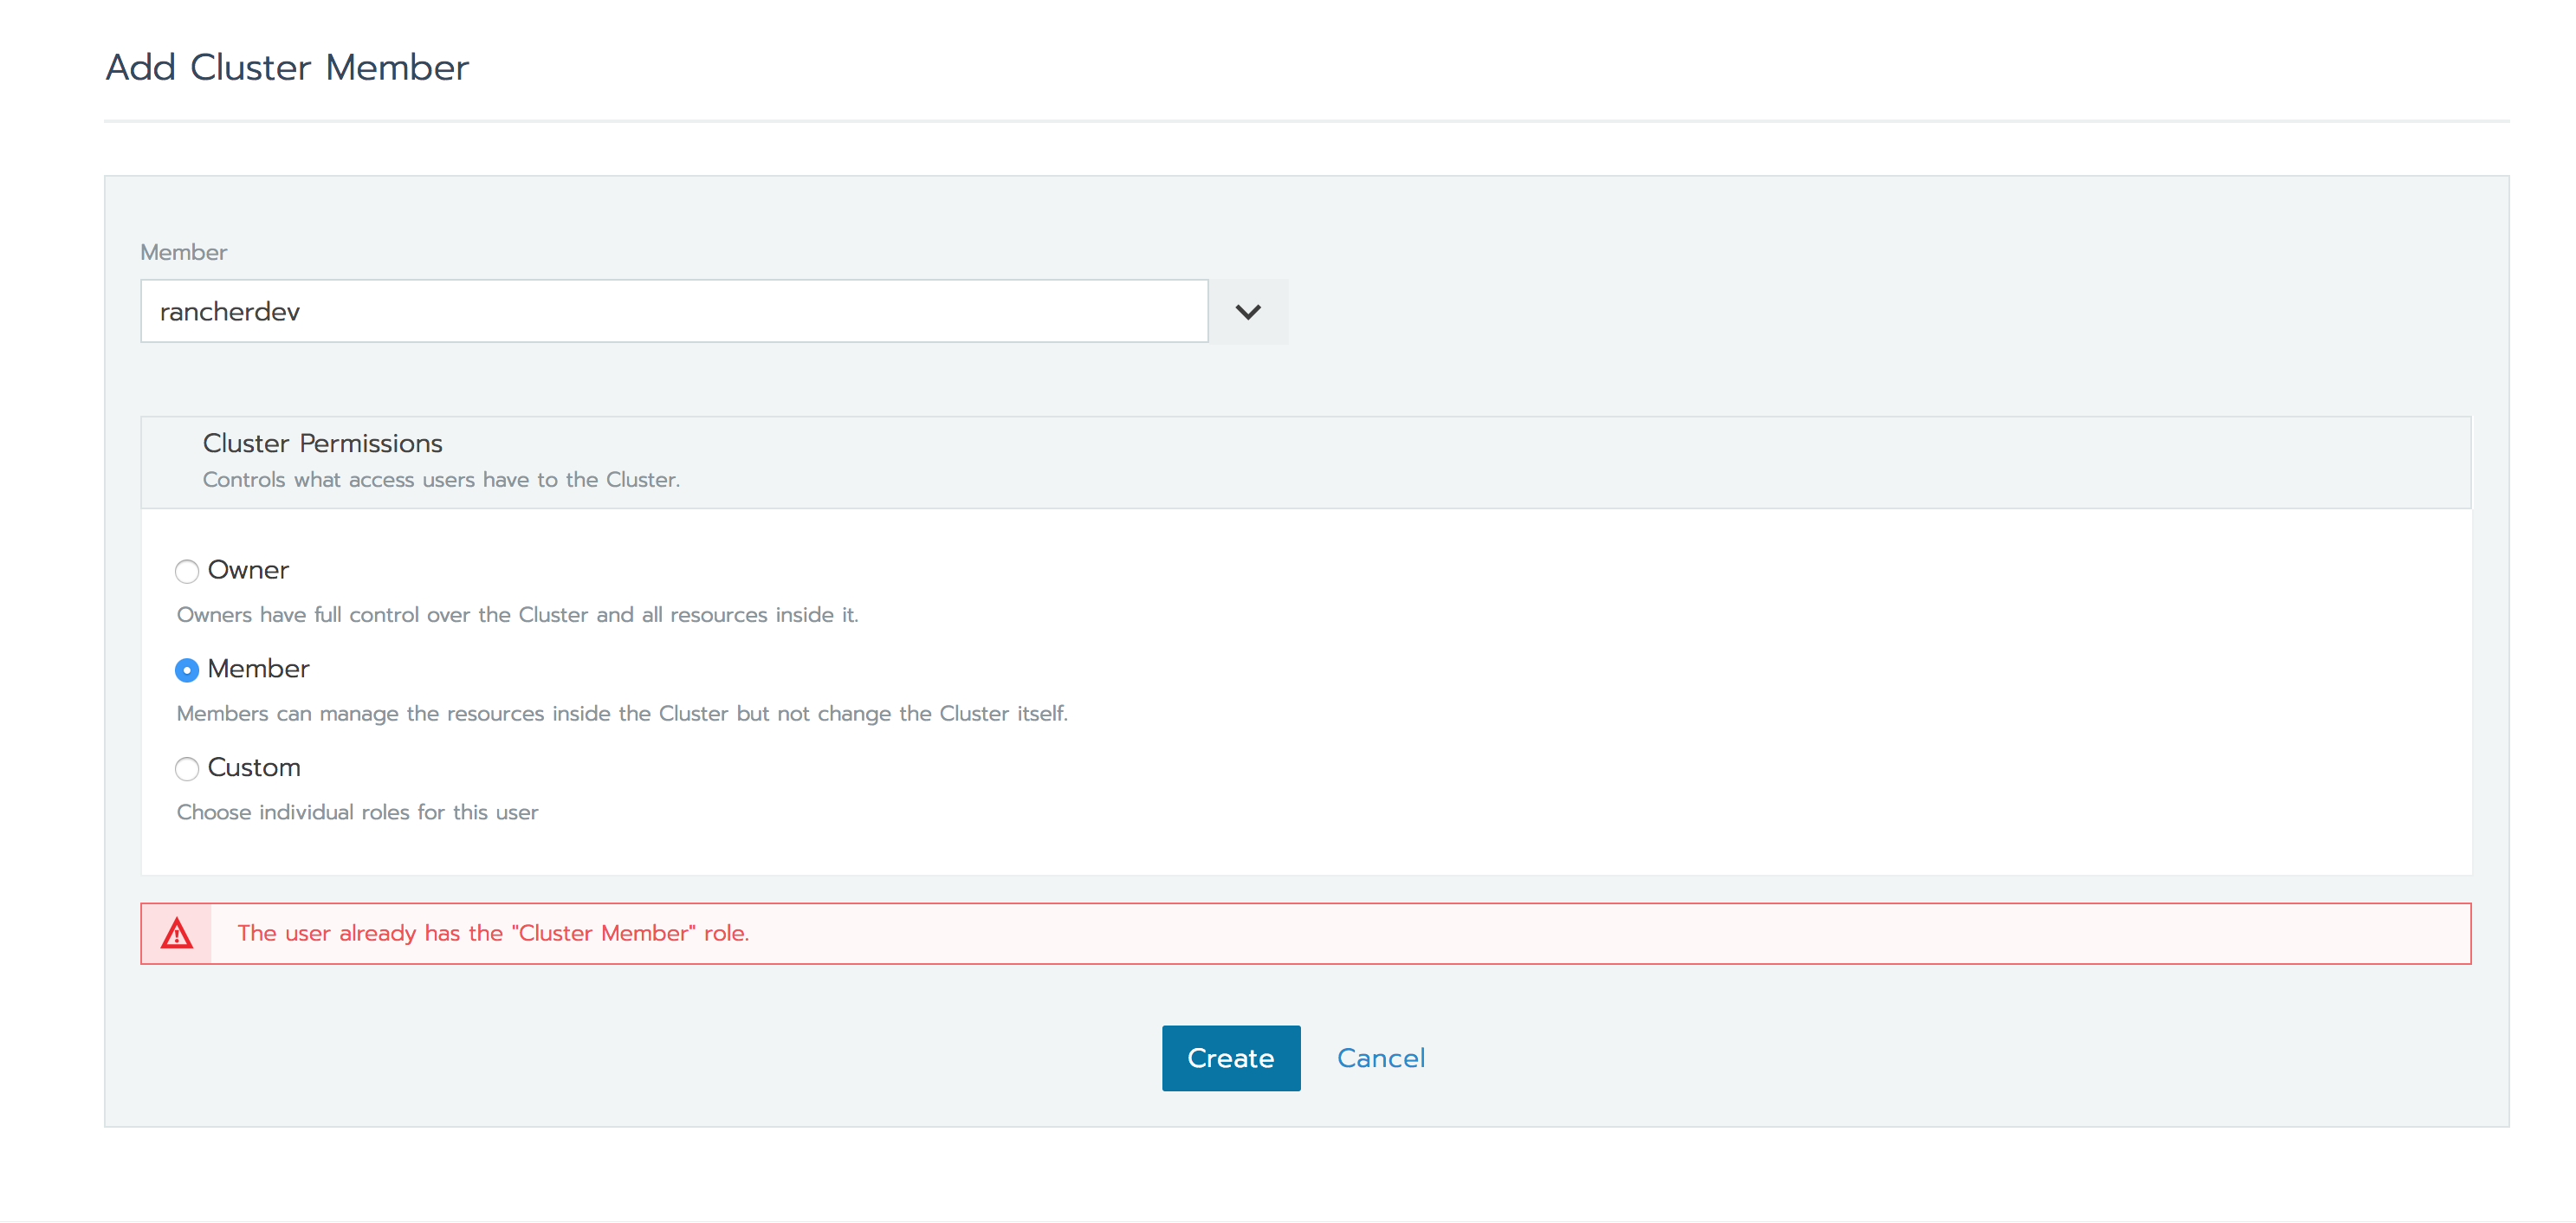2576x1223 pixels.
Task: Click the Add Cluster Member page heading
Action: [287, 67]
